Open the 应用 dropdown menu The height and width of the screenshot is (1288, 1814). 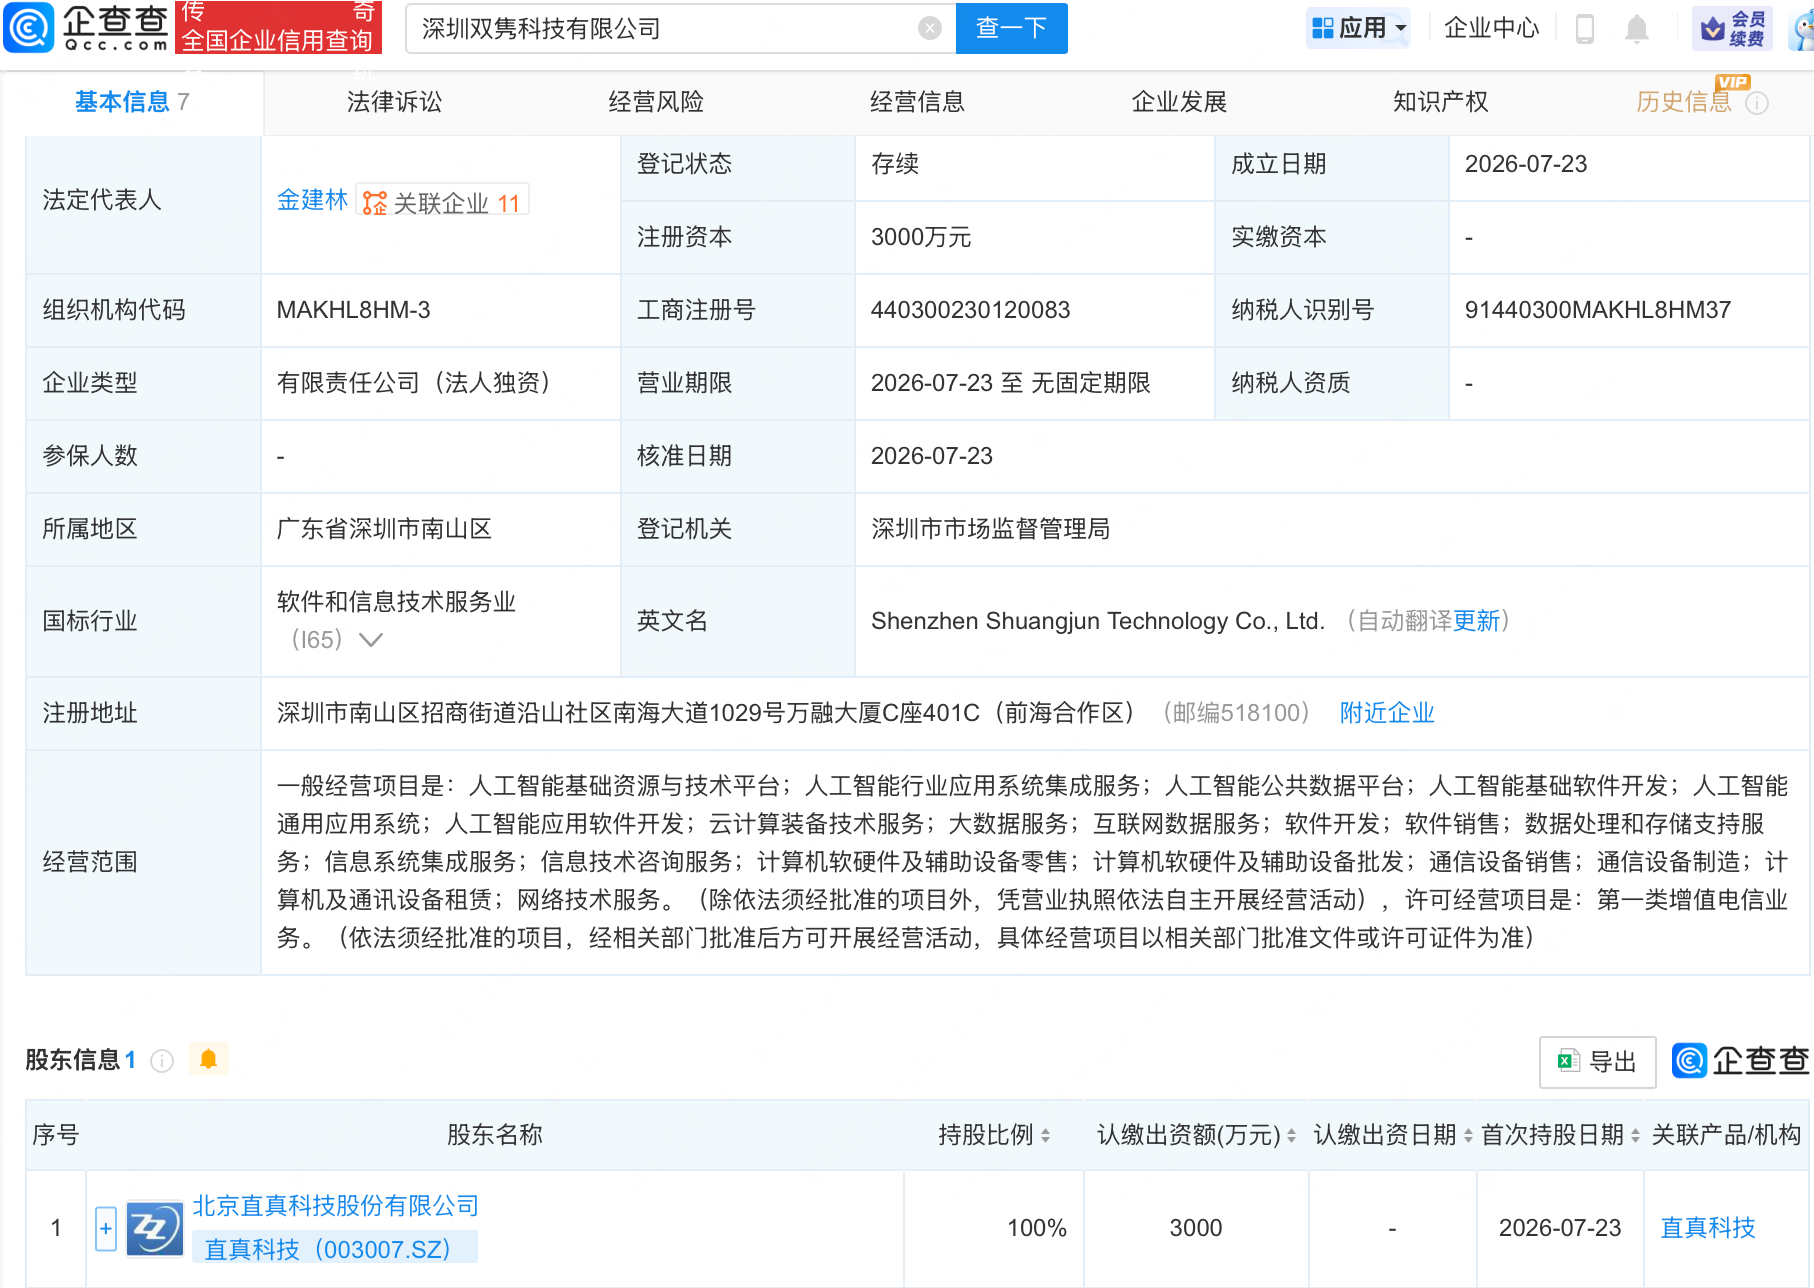click(1359, 28)
